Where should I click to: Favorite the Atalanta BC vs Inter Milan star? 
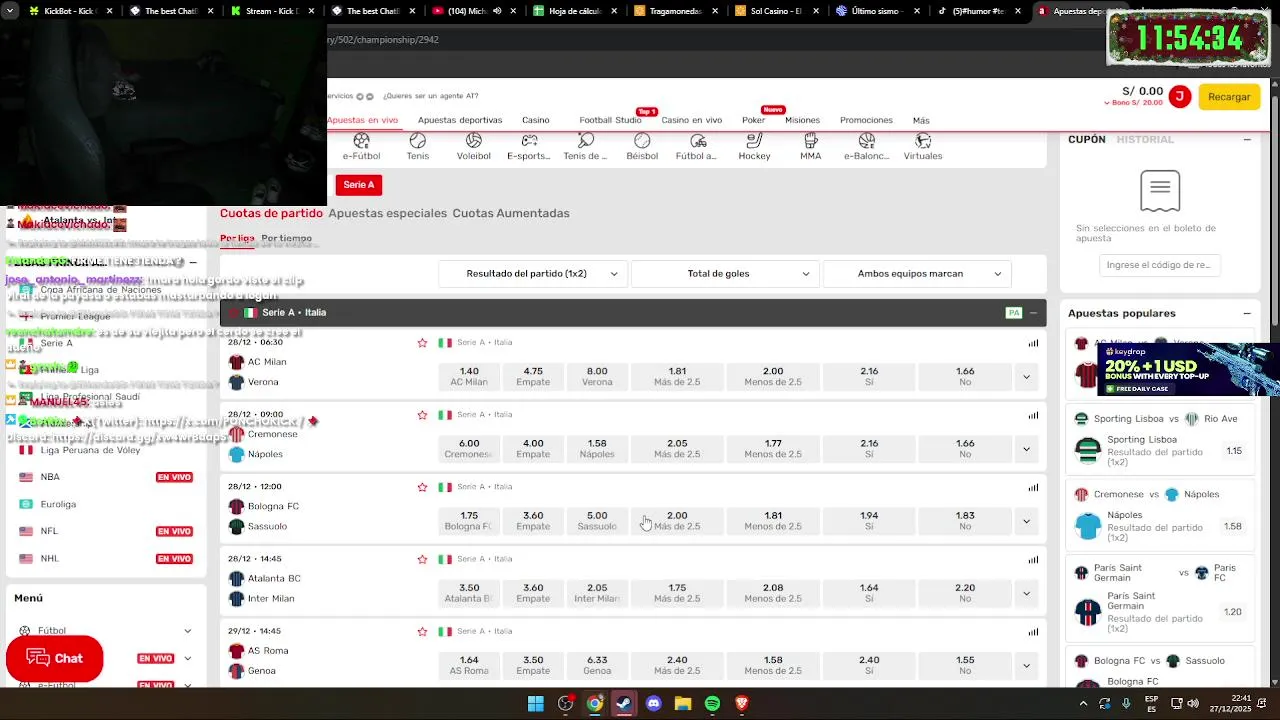[x=422, y=559]
